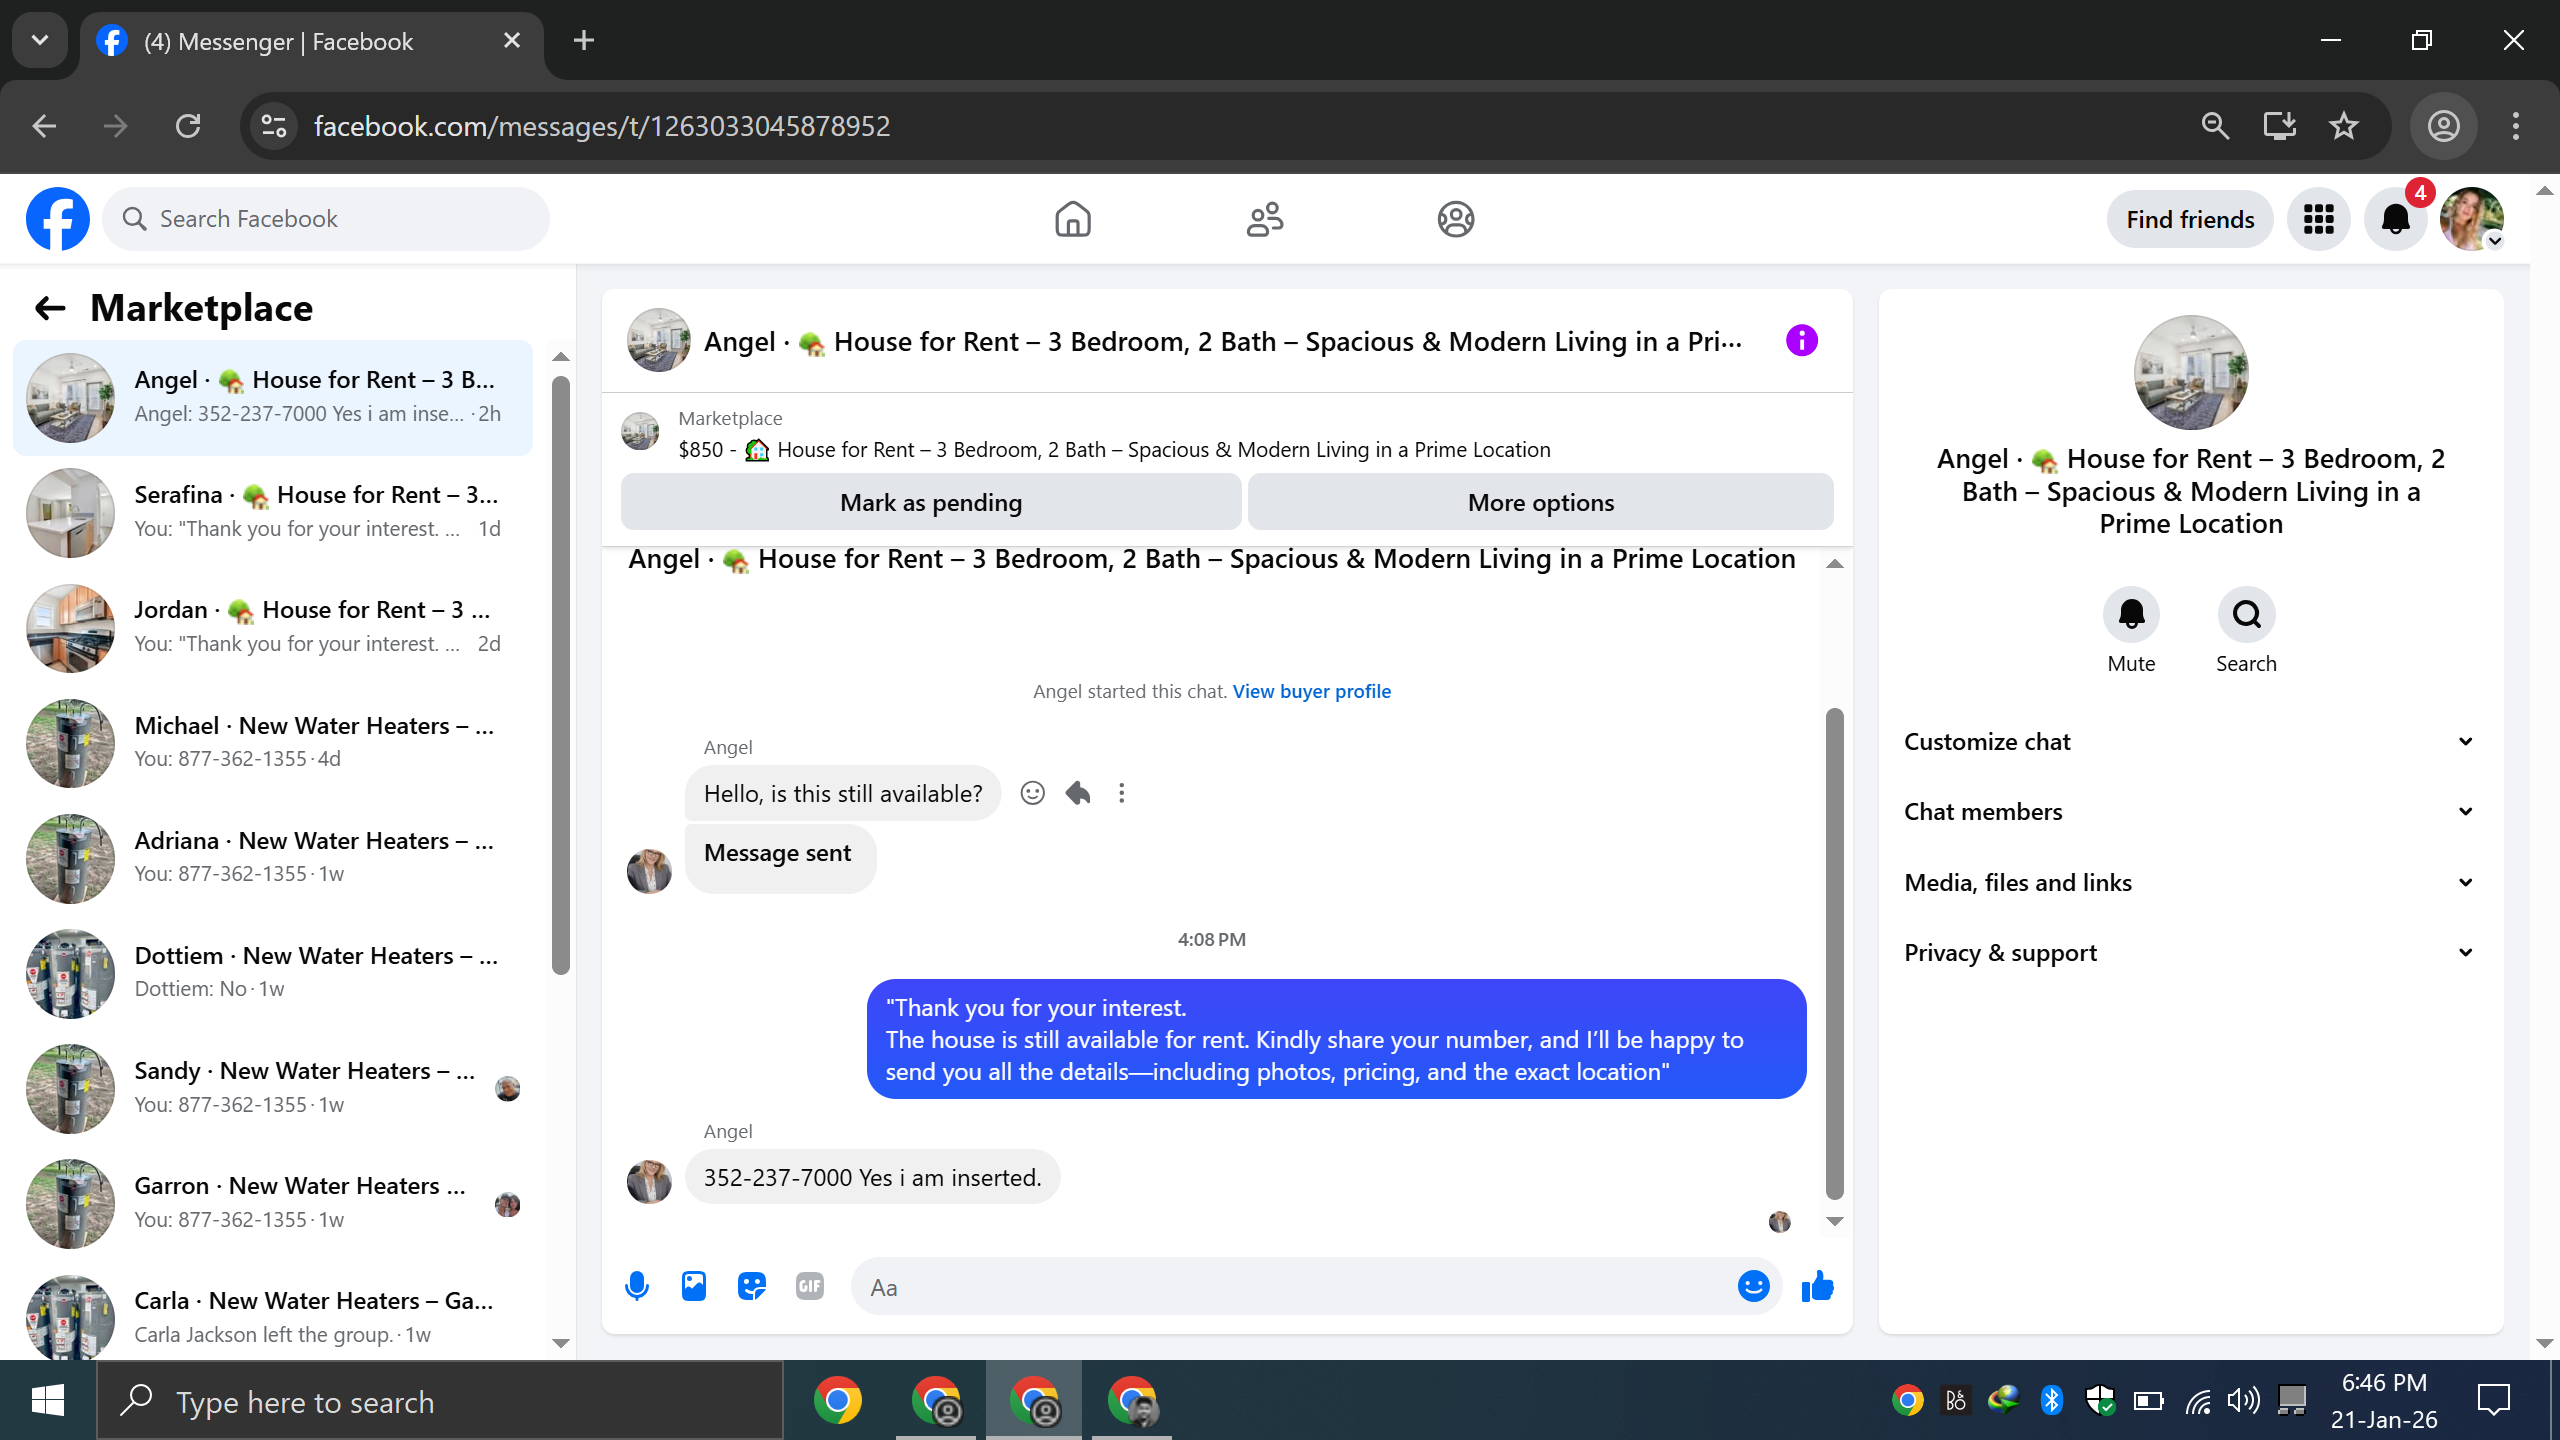Reply to 'Hello, is this still available?'
Screen dimensions: 2560x1440
pyautogui.click(x=1077, y=793)
